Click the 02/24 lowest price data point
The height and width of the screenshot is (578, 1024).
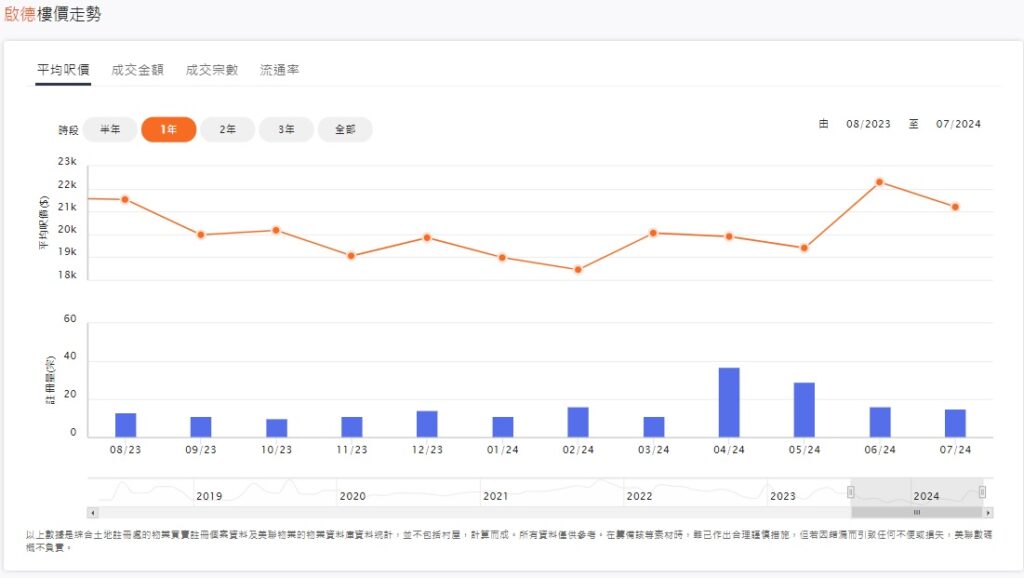(578, 270)
